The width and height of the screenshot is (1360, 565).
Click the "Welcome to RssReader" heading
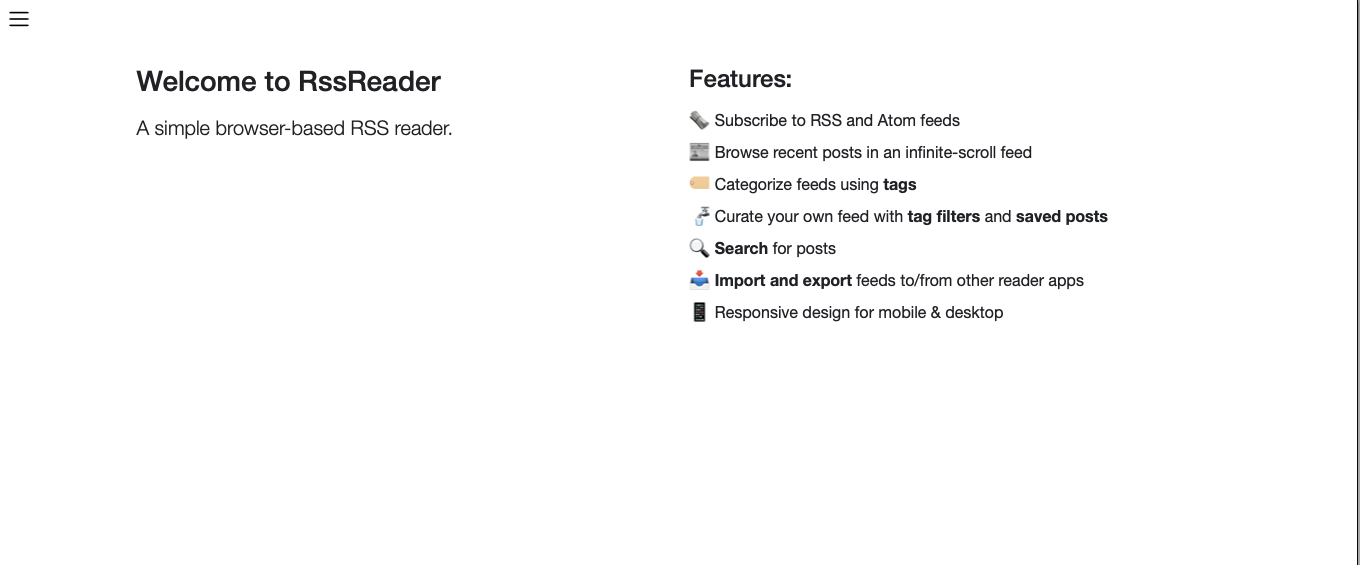288,81
